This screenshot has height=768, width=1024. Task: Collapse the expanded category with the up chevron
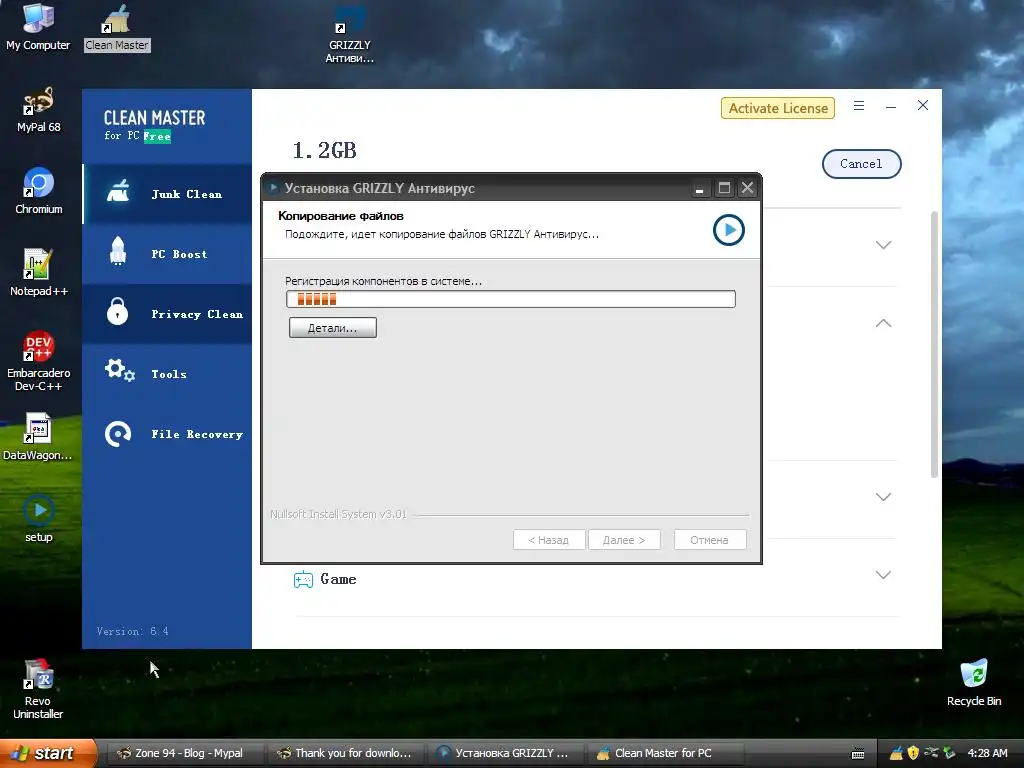tap(883, 323)
